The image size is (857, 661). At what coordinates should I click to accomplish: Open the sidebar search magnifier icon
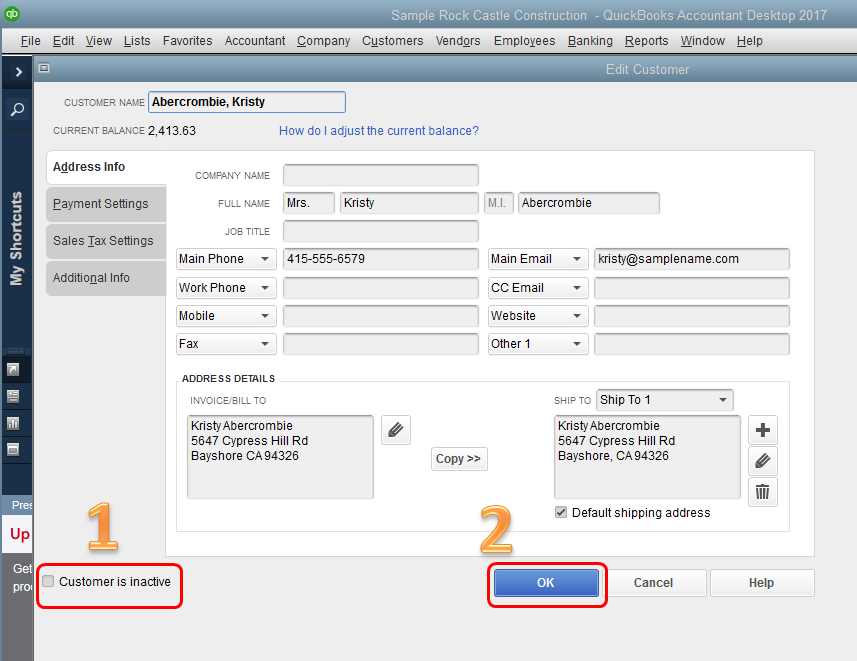(17, 109)
